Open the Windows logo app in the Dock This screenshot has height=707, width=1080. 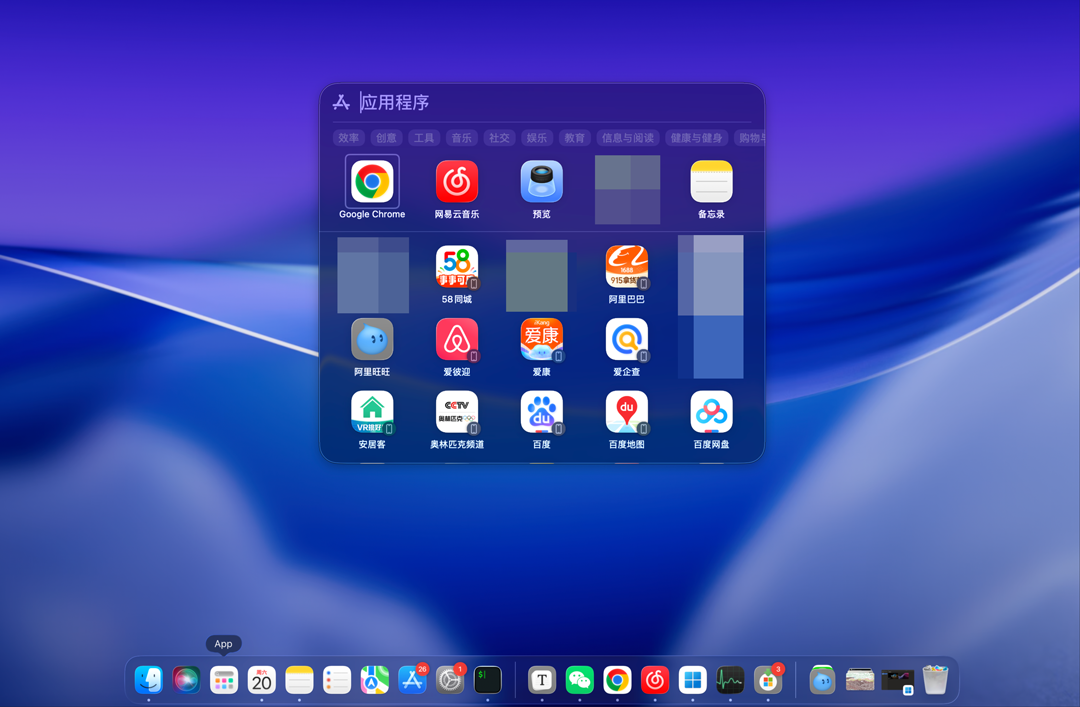click(x=693, y=680)
